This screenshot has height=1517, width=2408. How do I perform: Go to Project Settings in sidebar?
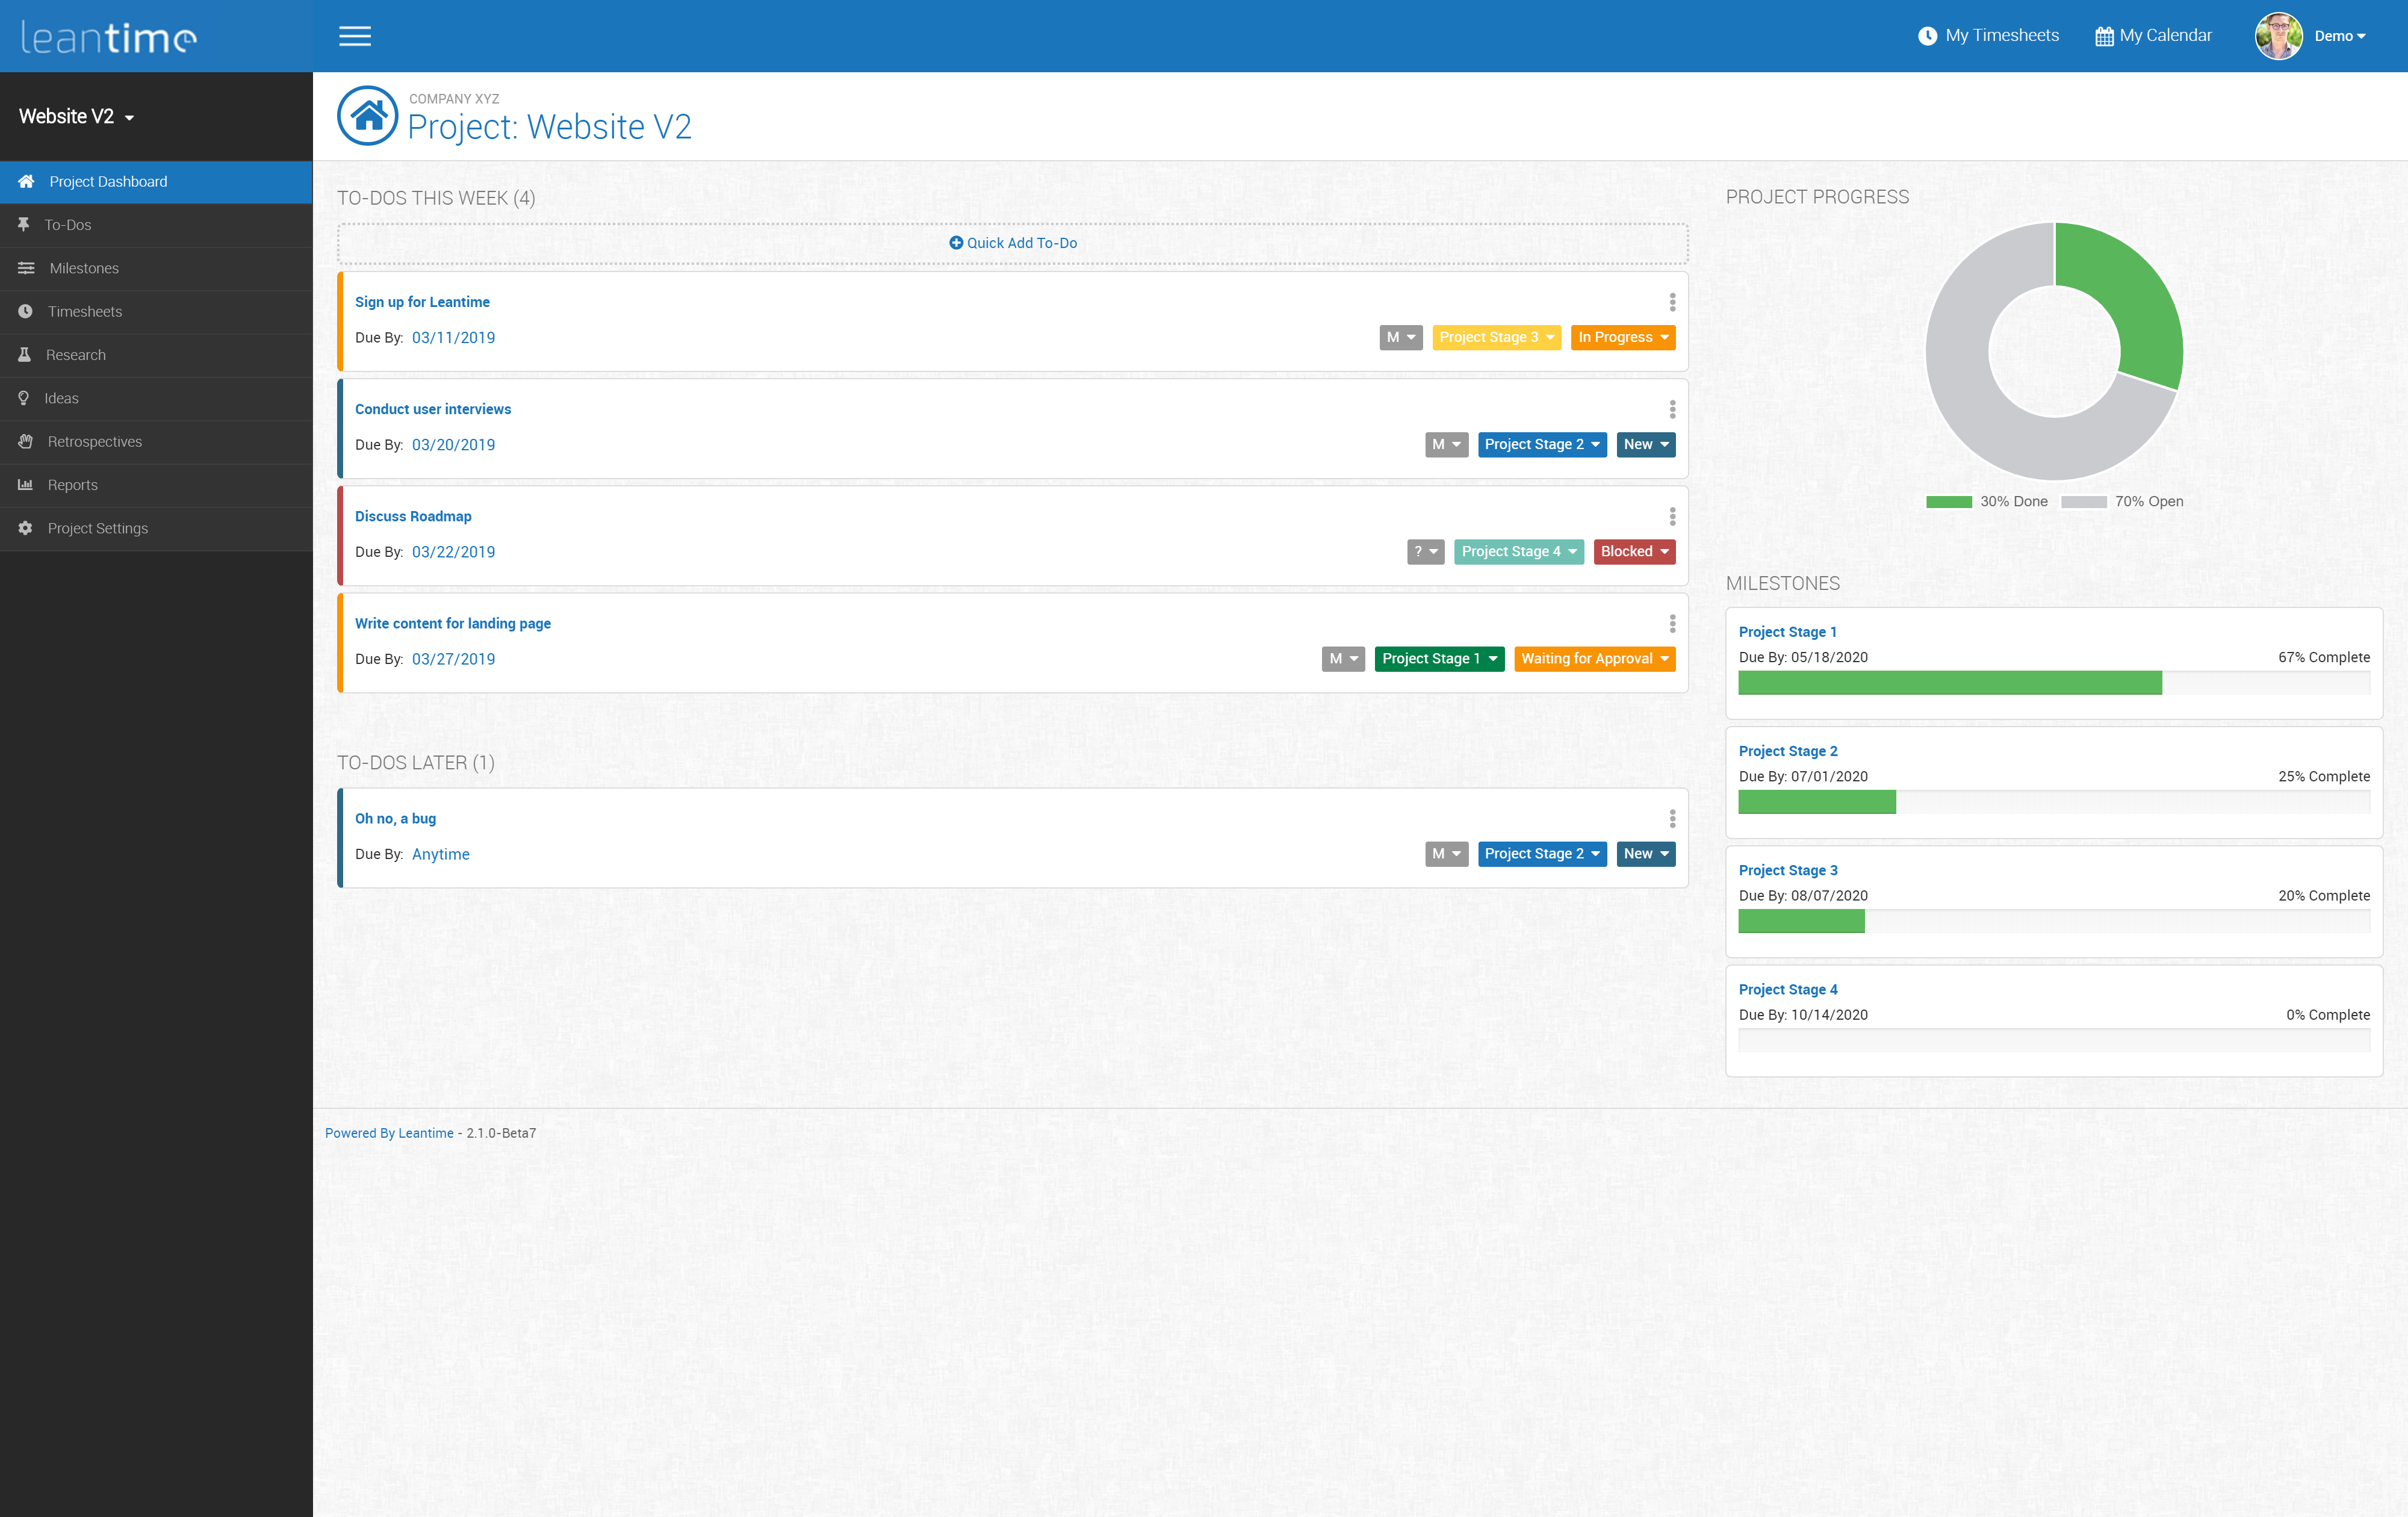point(97,528)
